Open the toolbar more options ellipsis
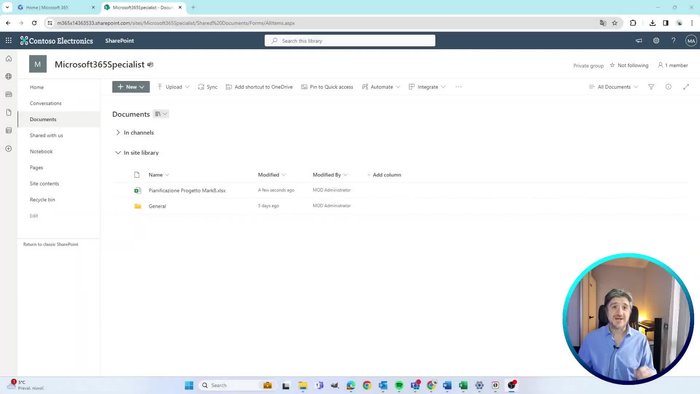 [458, 87]
